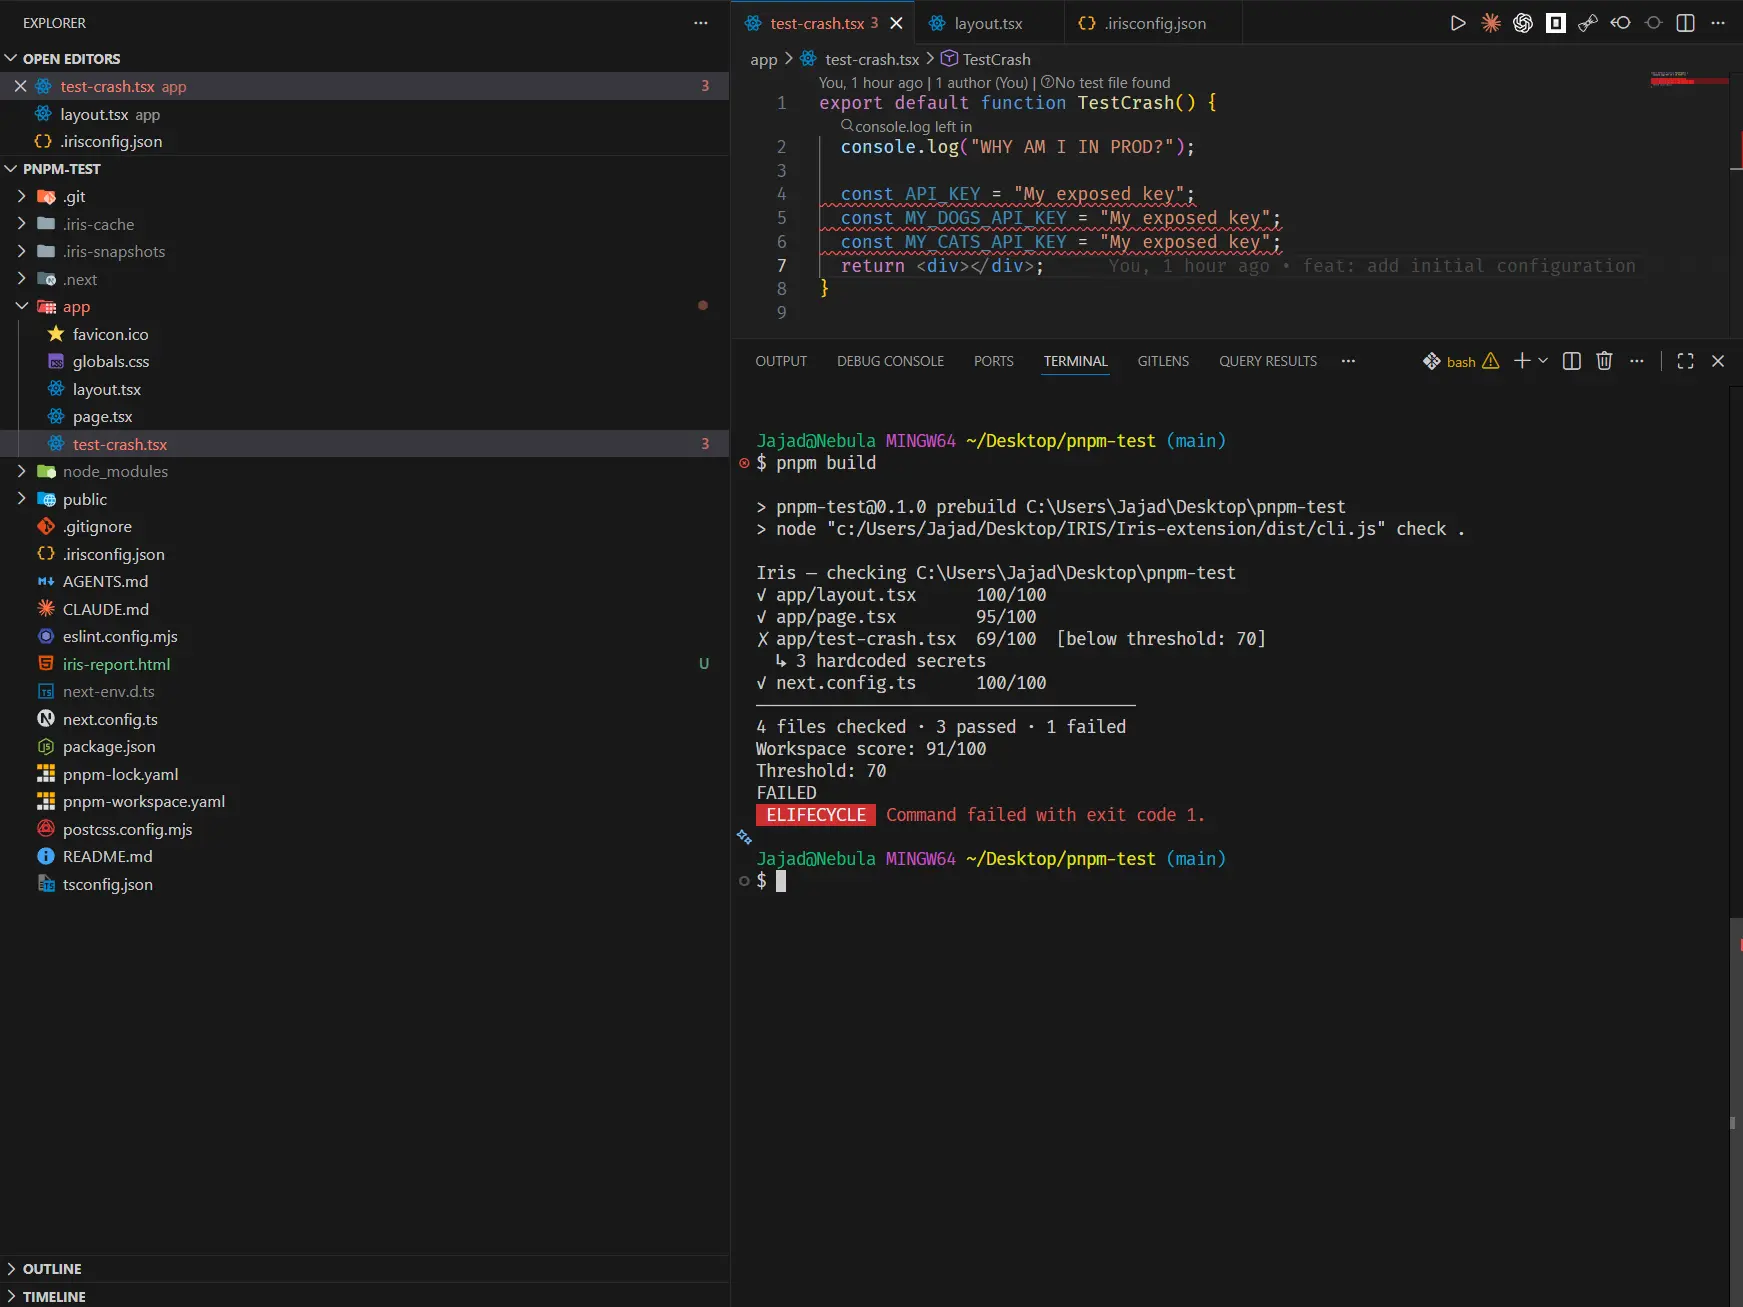Click the white square extension icon
Image resolution: width=1743 pixels, height=1307 pixels.
tap(1555, 23)
